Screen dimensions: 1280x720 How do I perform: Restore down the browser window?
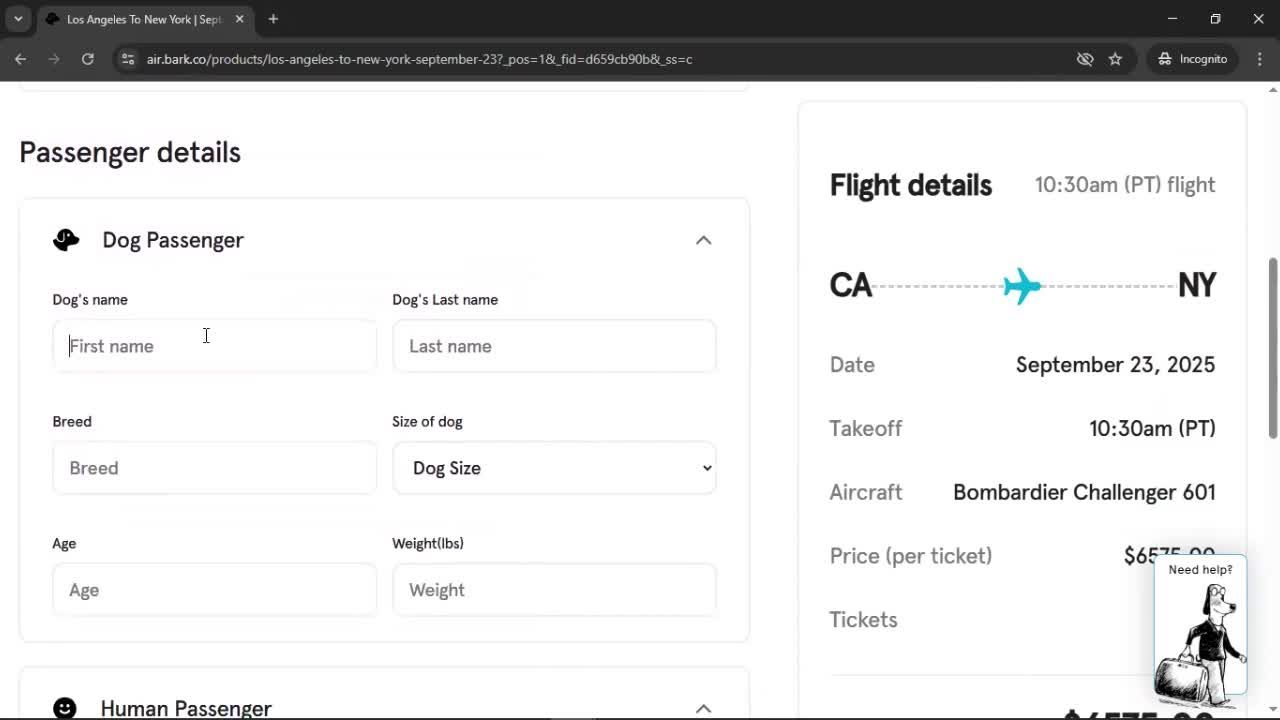[1216, 19]
